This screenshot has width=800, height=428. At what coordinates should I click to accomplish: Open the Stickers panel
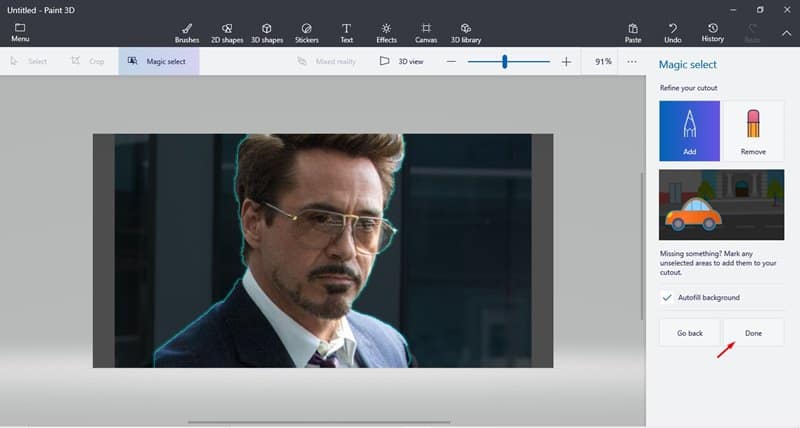(307, 33)
